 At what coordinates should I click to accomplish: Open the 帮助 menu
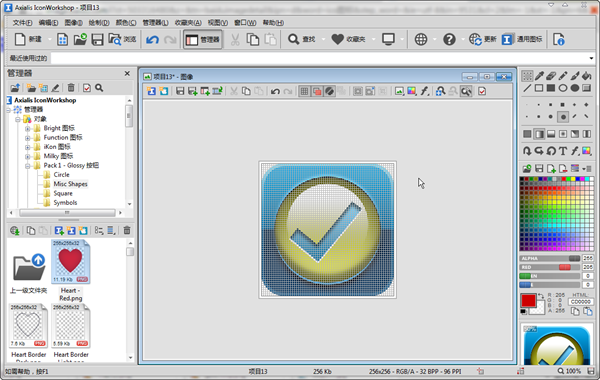coord(273,23)
